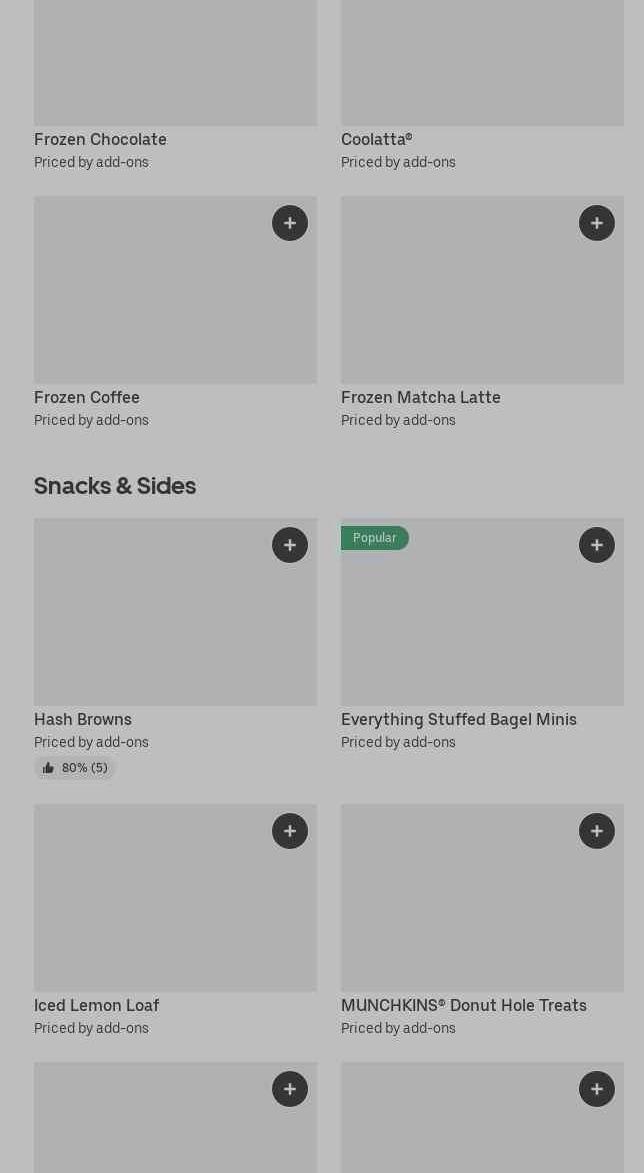Click the Snacks & Sides section heading
Screen dimensions: 644x1173
[x=115, y=486]
